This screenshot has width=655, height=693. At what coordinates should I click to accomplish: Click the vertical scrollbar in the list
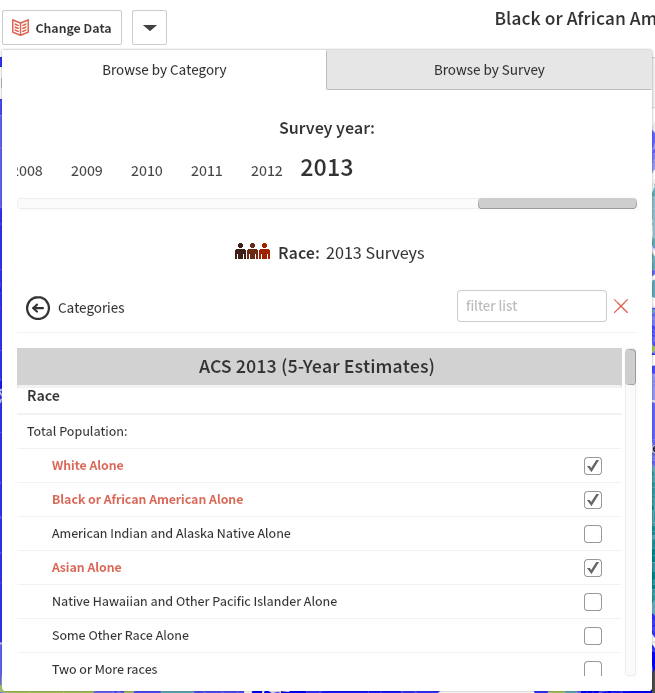point(630,368)
